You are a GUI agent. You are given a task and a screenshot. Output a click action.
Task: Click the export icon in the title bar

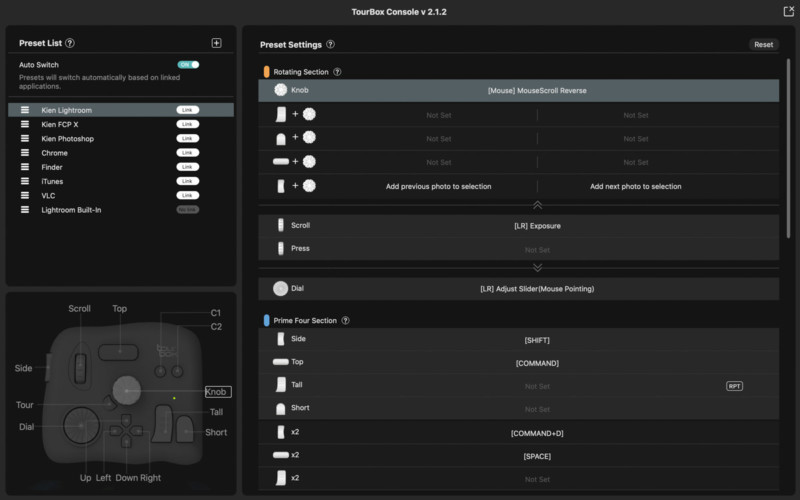(x=788, y=11)
